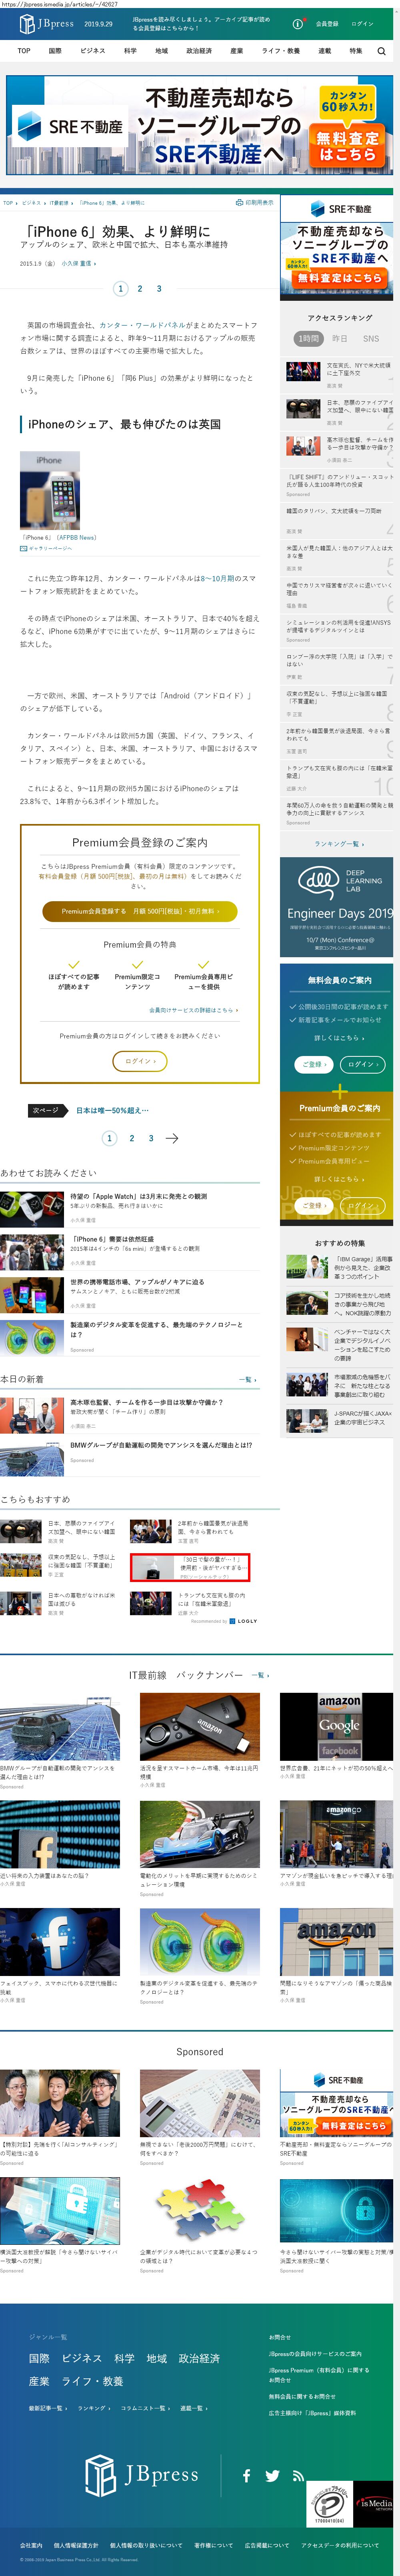Click the 次ページ black label
The height and width of the screenshot is (2576, 400).
pyautogui.click(x=48, y=1110)
